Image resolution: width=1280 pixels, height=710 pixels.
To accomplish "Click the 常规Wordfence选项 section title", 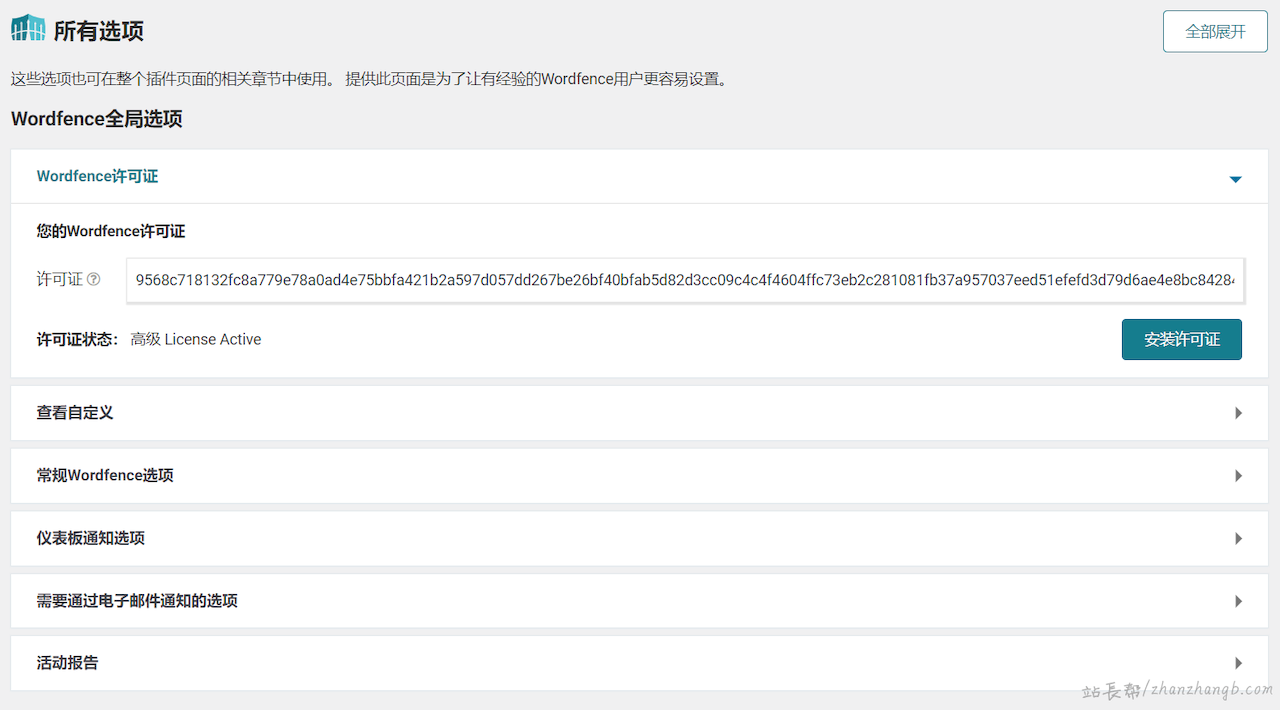I will click(x=105, y=476).
